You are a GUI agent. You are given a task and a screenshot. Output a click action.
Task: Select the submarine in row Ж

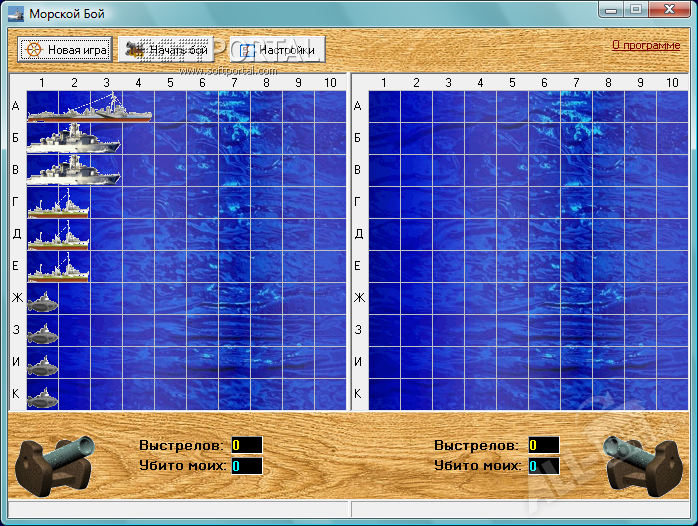pos(42,300)
